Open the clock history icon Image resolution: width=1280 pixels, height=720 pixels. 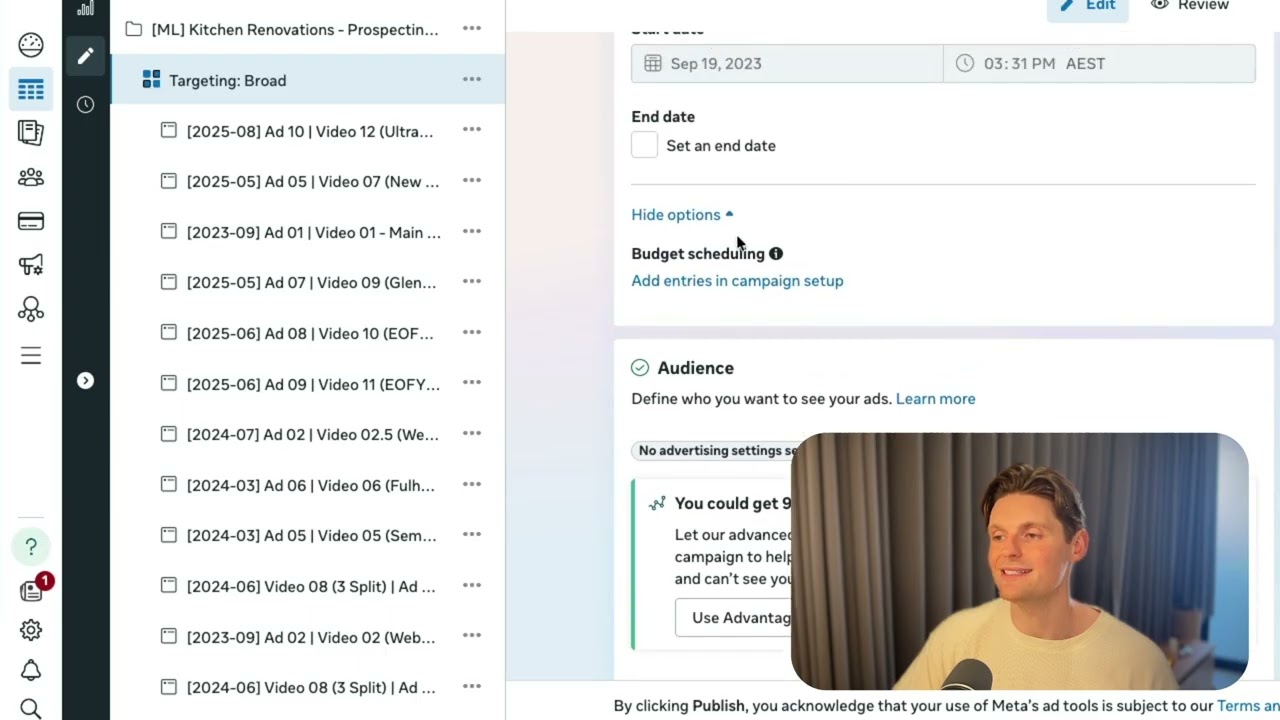coord(86,104)
